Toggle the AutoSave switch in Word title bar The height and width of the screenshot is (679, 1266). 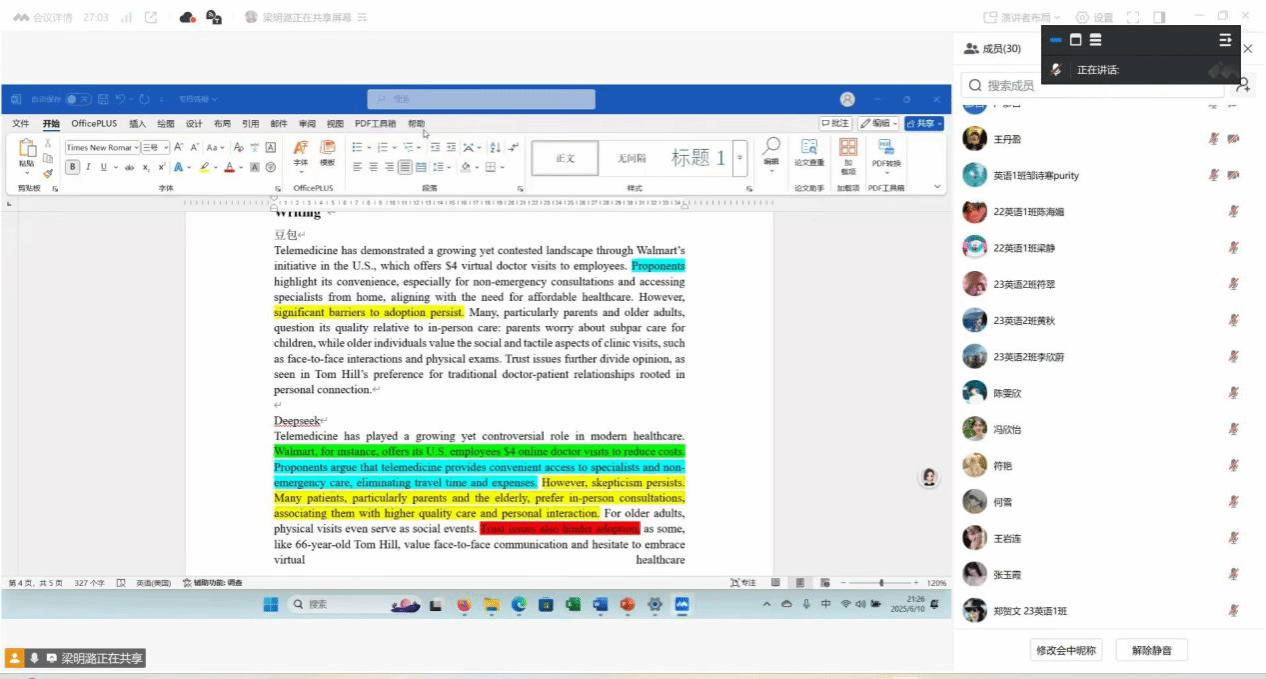(79, 99)
